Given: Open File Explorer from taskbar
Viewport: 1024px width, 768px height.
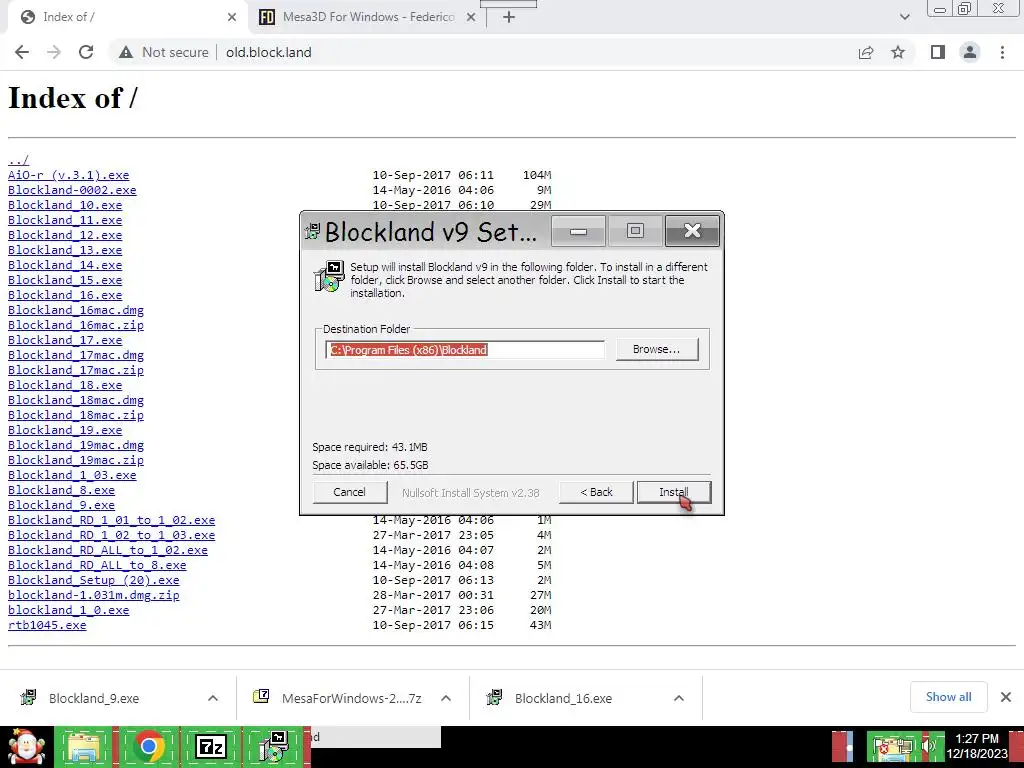Looking at the screenshot, I should click(84, 746).
